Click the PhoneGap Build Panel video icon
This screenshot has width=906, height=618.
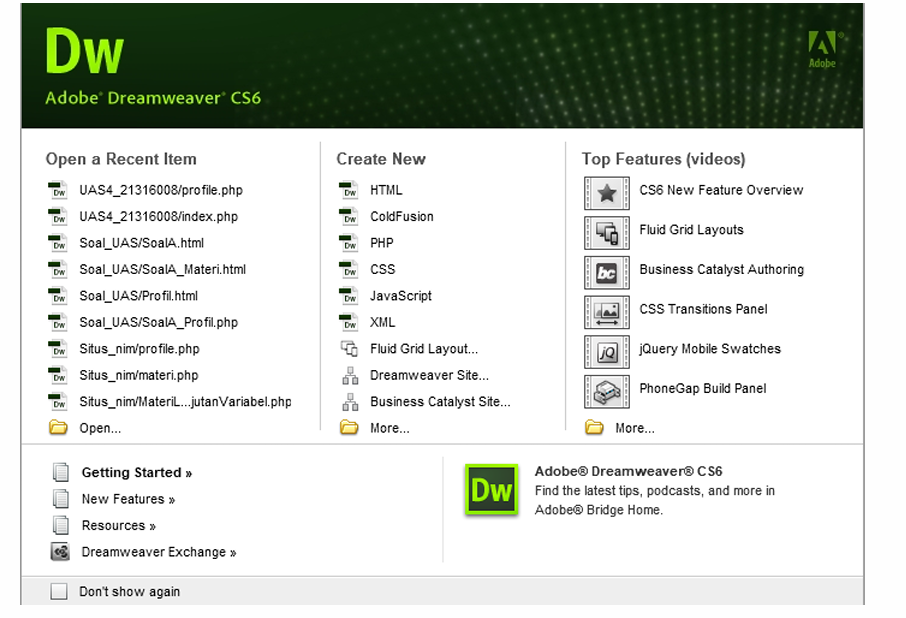point(607,392)
